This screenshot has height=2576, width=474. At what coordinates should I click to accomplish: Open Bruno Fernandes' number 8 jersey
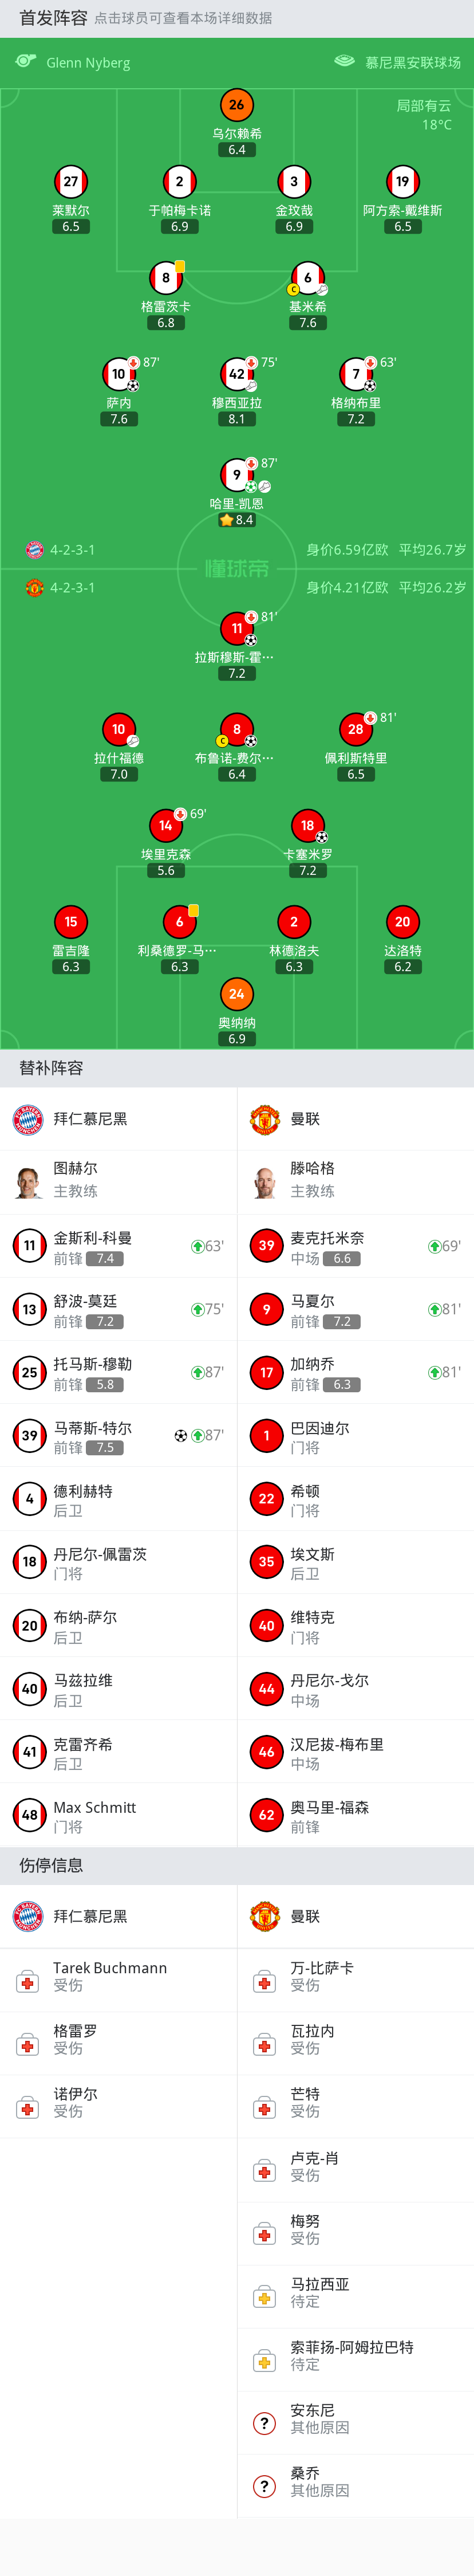[x=237, y=730]
